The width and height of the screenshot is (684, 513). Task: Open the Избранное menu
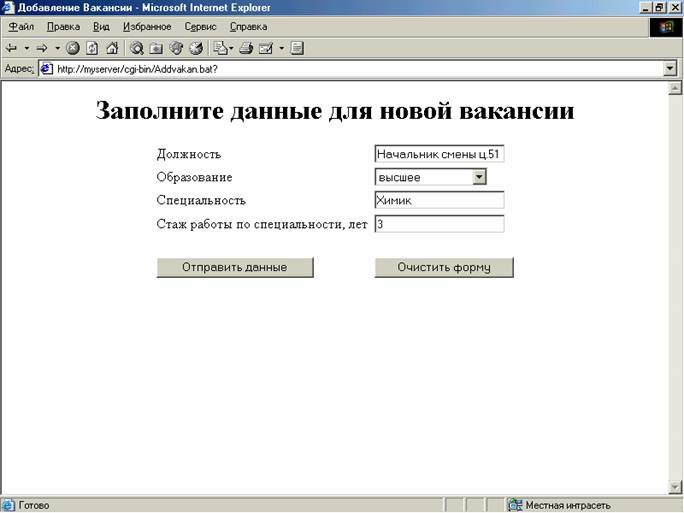(x=147, y=27)
